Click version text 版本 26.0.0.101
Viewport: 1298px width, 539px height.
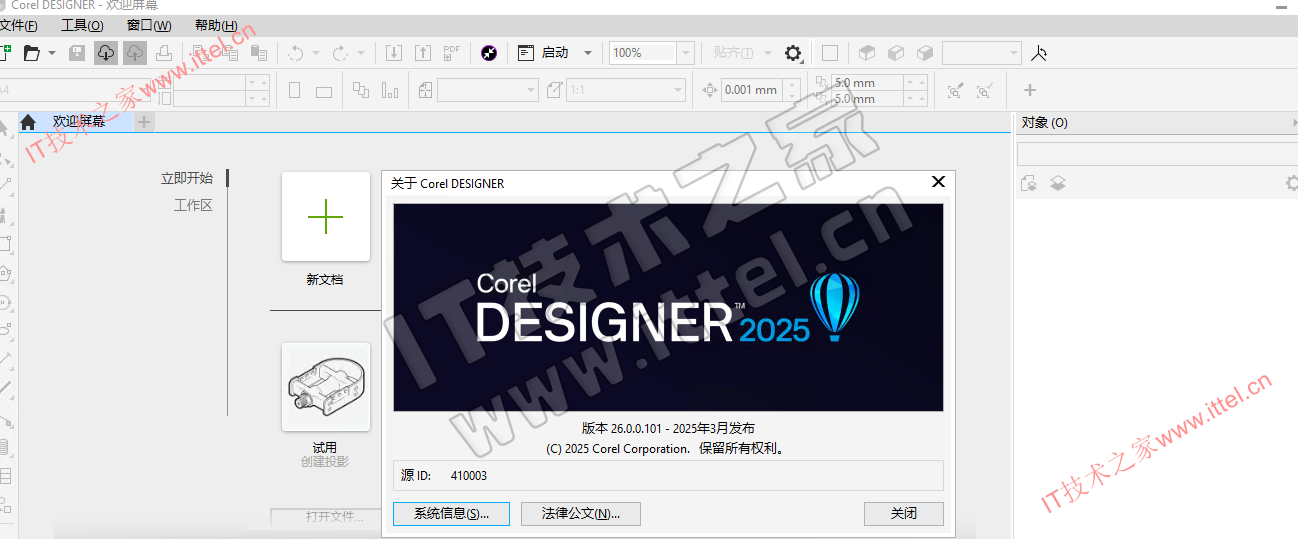pyautogui.click(x=623, y=428)
